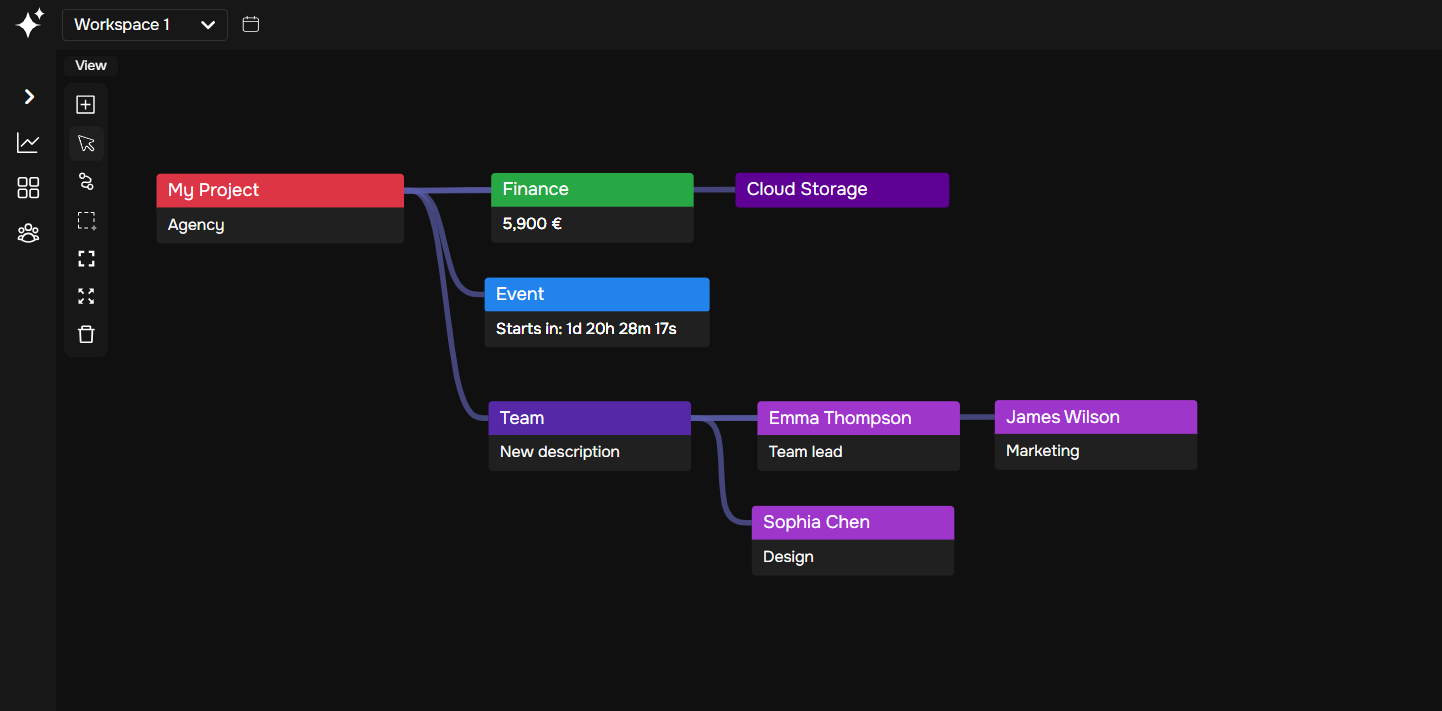Click the fit view corners icon

click(x=86, y=259)
